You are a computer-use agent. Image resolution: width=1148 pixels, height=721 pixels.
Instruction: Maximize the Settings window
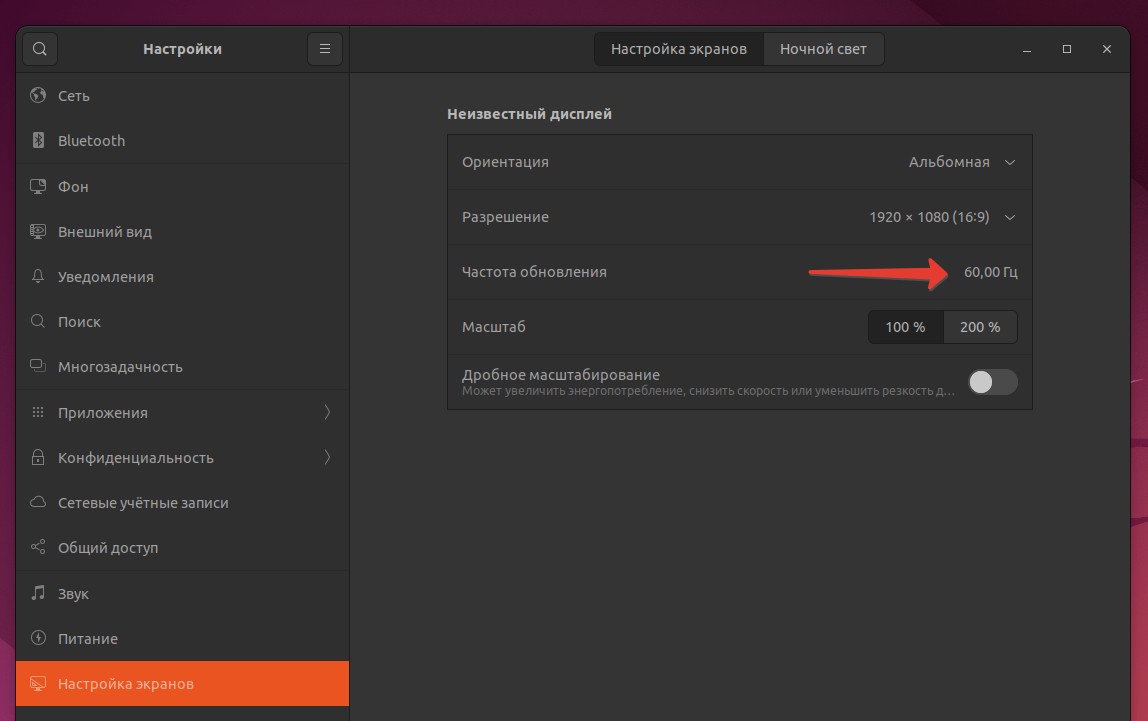[1067, 49]
